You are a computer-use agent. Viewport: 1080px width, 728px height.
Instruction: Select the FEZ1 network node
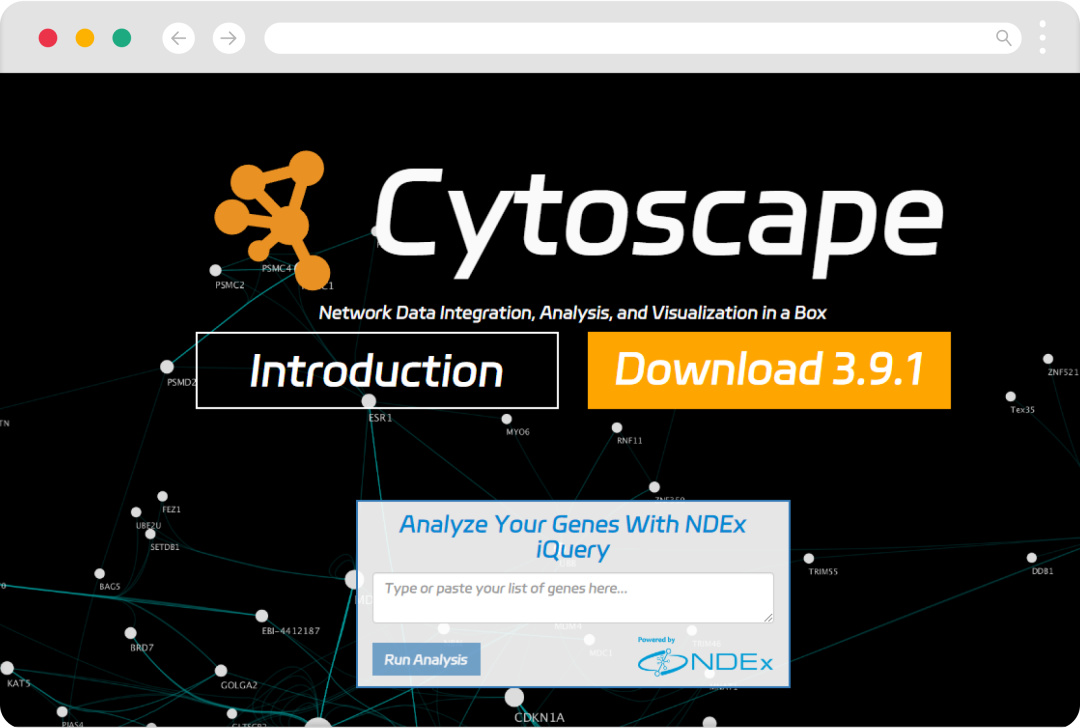tap(163, 496)
